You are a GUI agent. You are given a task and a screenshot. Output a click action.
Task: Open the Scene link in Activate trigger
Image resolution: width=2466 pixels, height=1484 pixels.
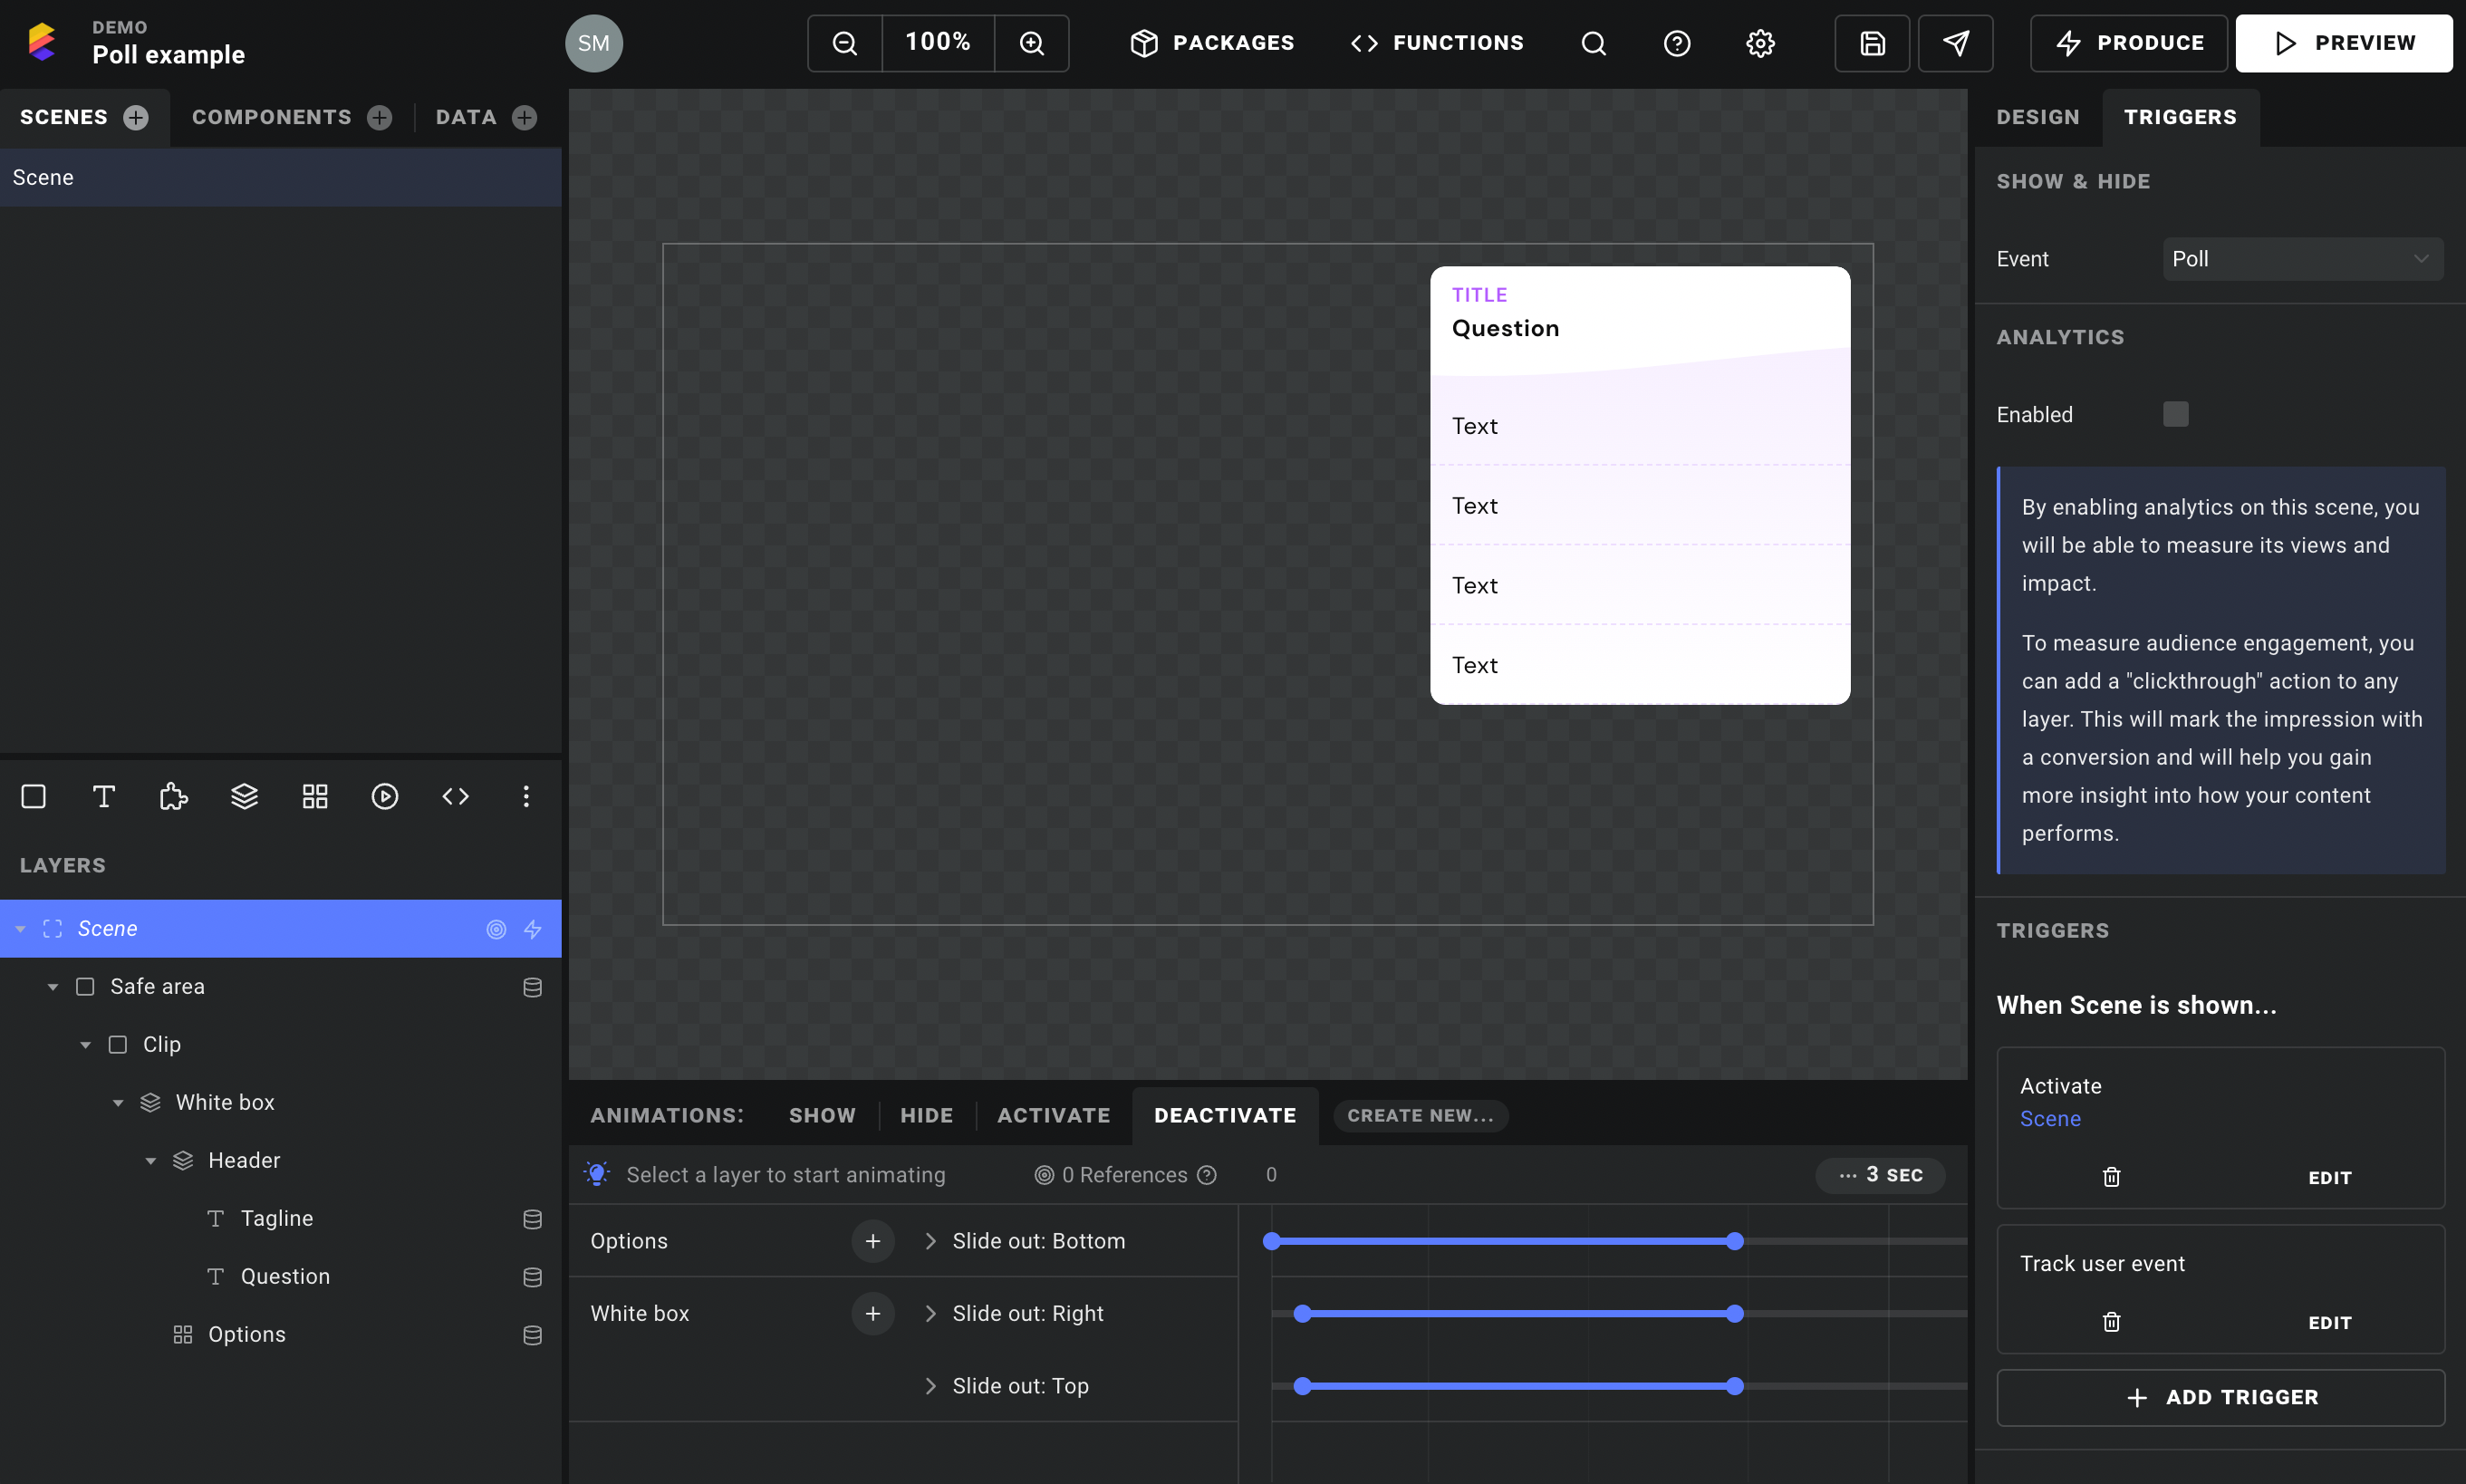tap(2050, 1119)
